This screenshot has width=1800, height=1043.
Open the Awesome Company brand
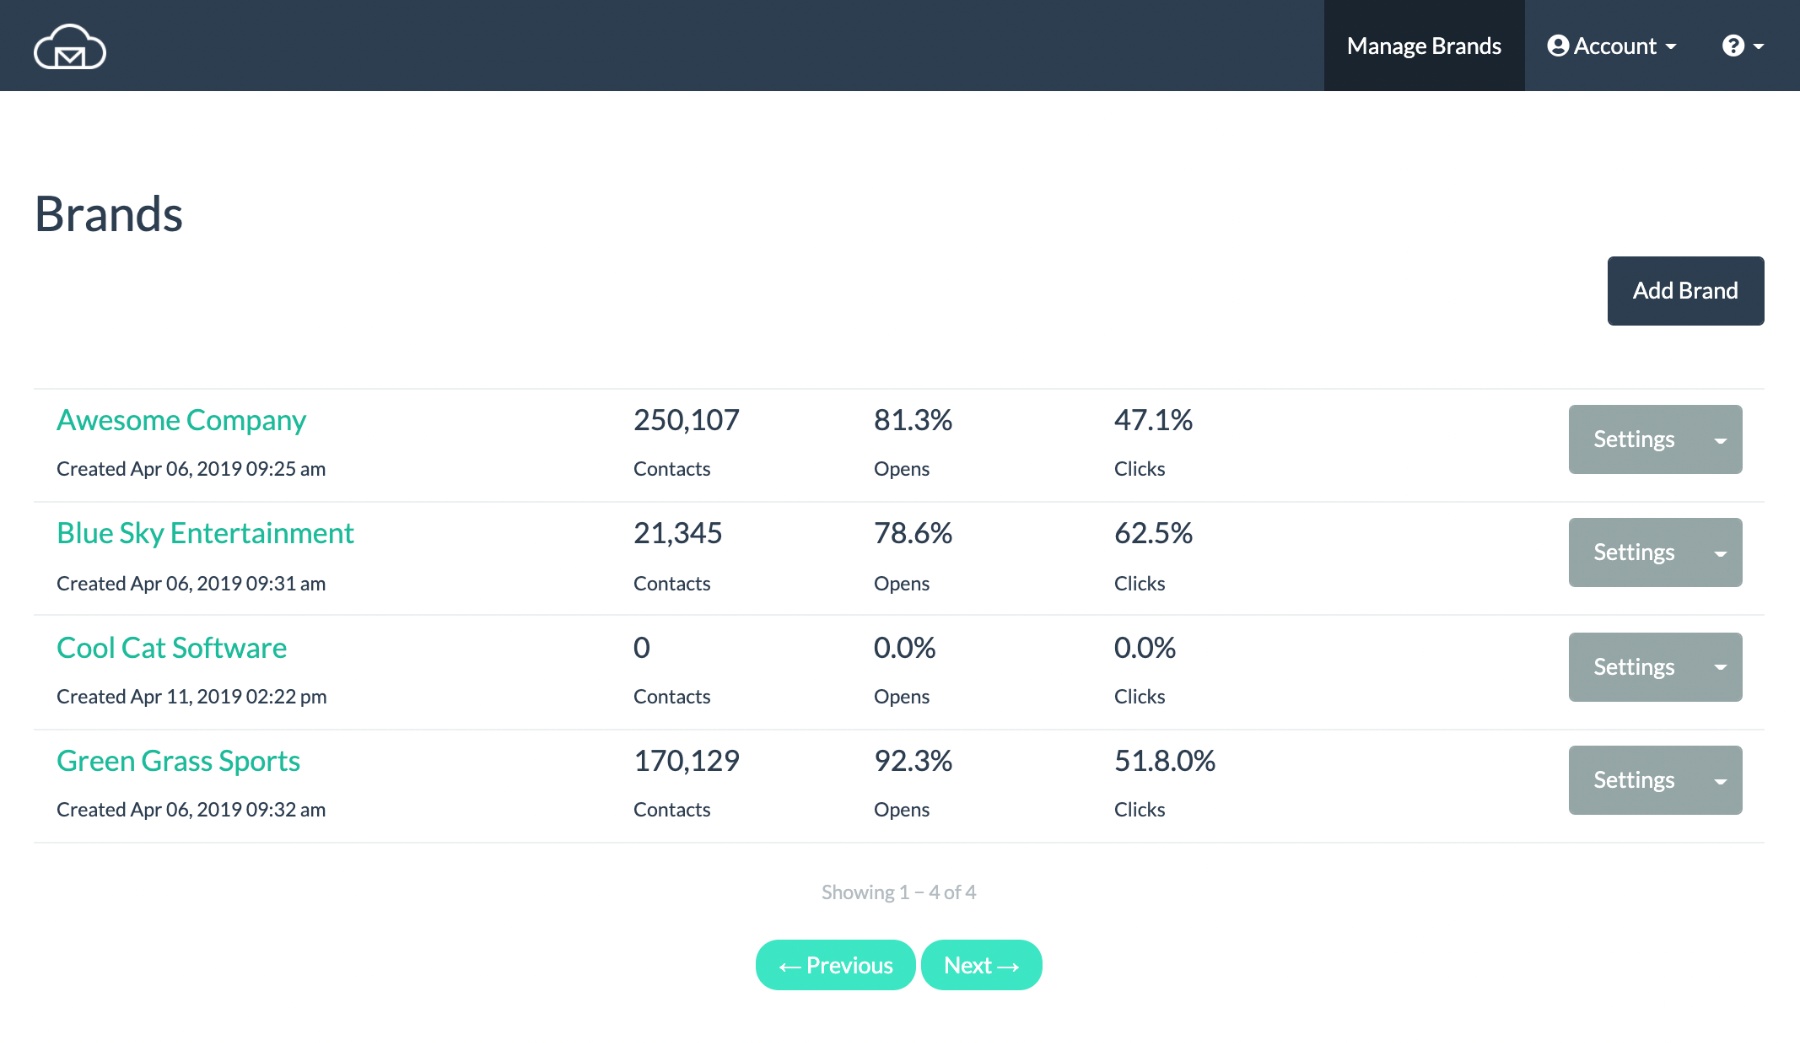pyautogui.click(x=181, y=420)
